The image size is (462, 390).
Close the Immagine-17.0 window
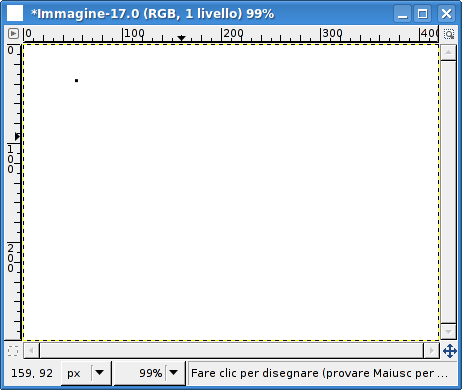[446, 14]
